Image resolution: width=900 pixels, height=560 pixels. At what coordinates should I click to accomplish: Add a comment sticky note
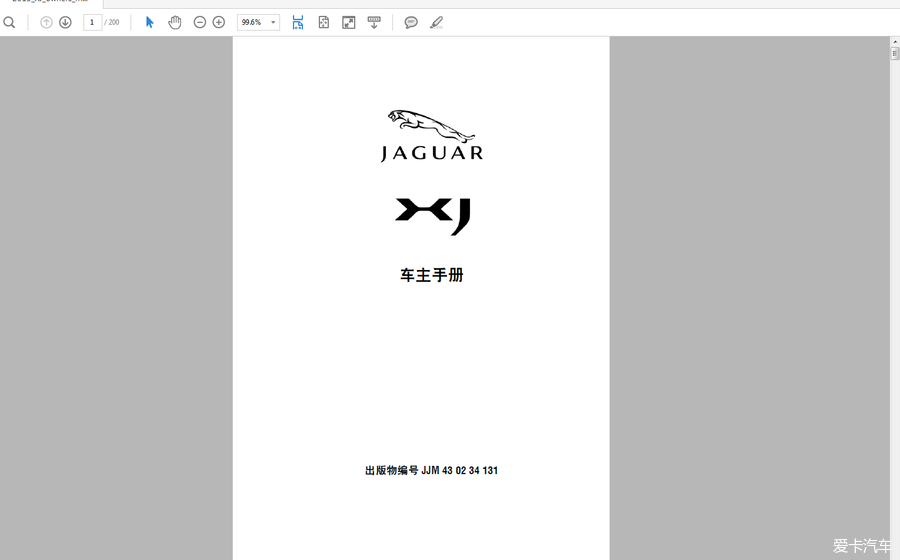point(411,22)
